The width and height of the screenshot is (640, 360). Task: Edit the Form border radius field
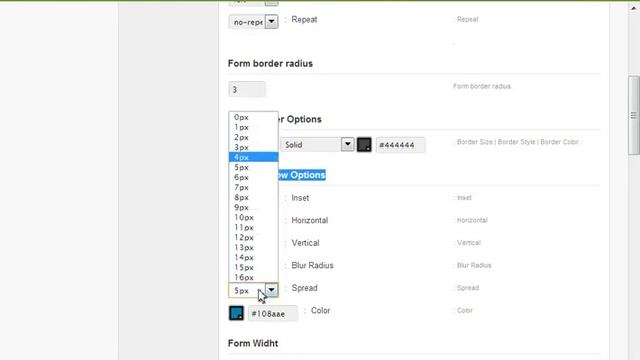[247, 89]
